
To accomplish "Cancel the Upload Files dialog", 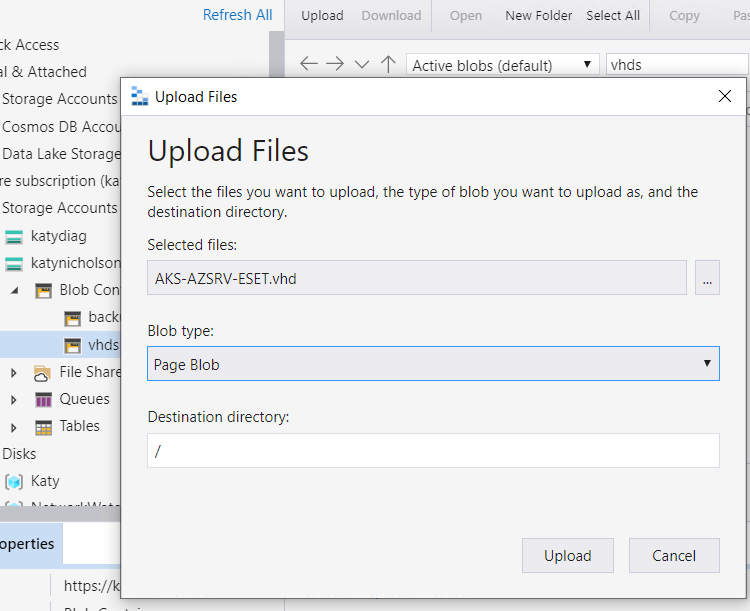I will pos(674,555).
